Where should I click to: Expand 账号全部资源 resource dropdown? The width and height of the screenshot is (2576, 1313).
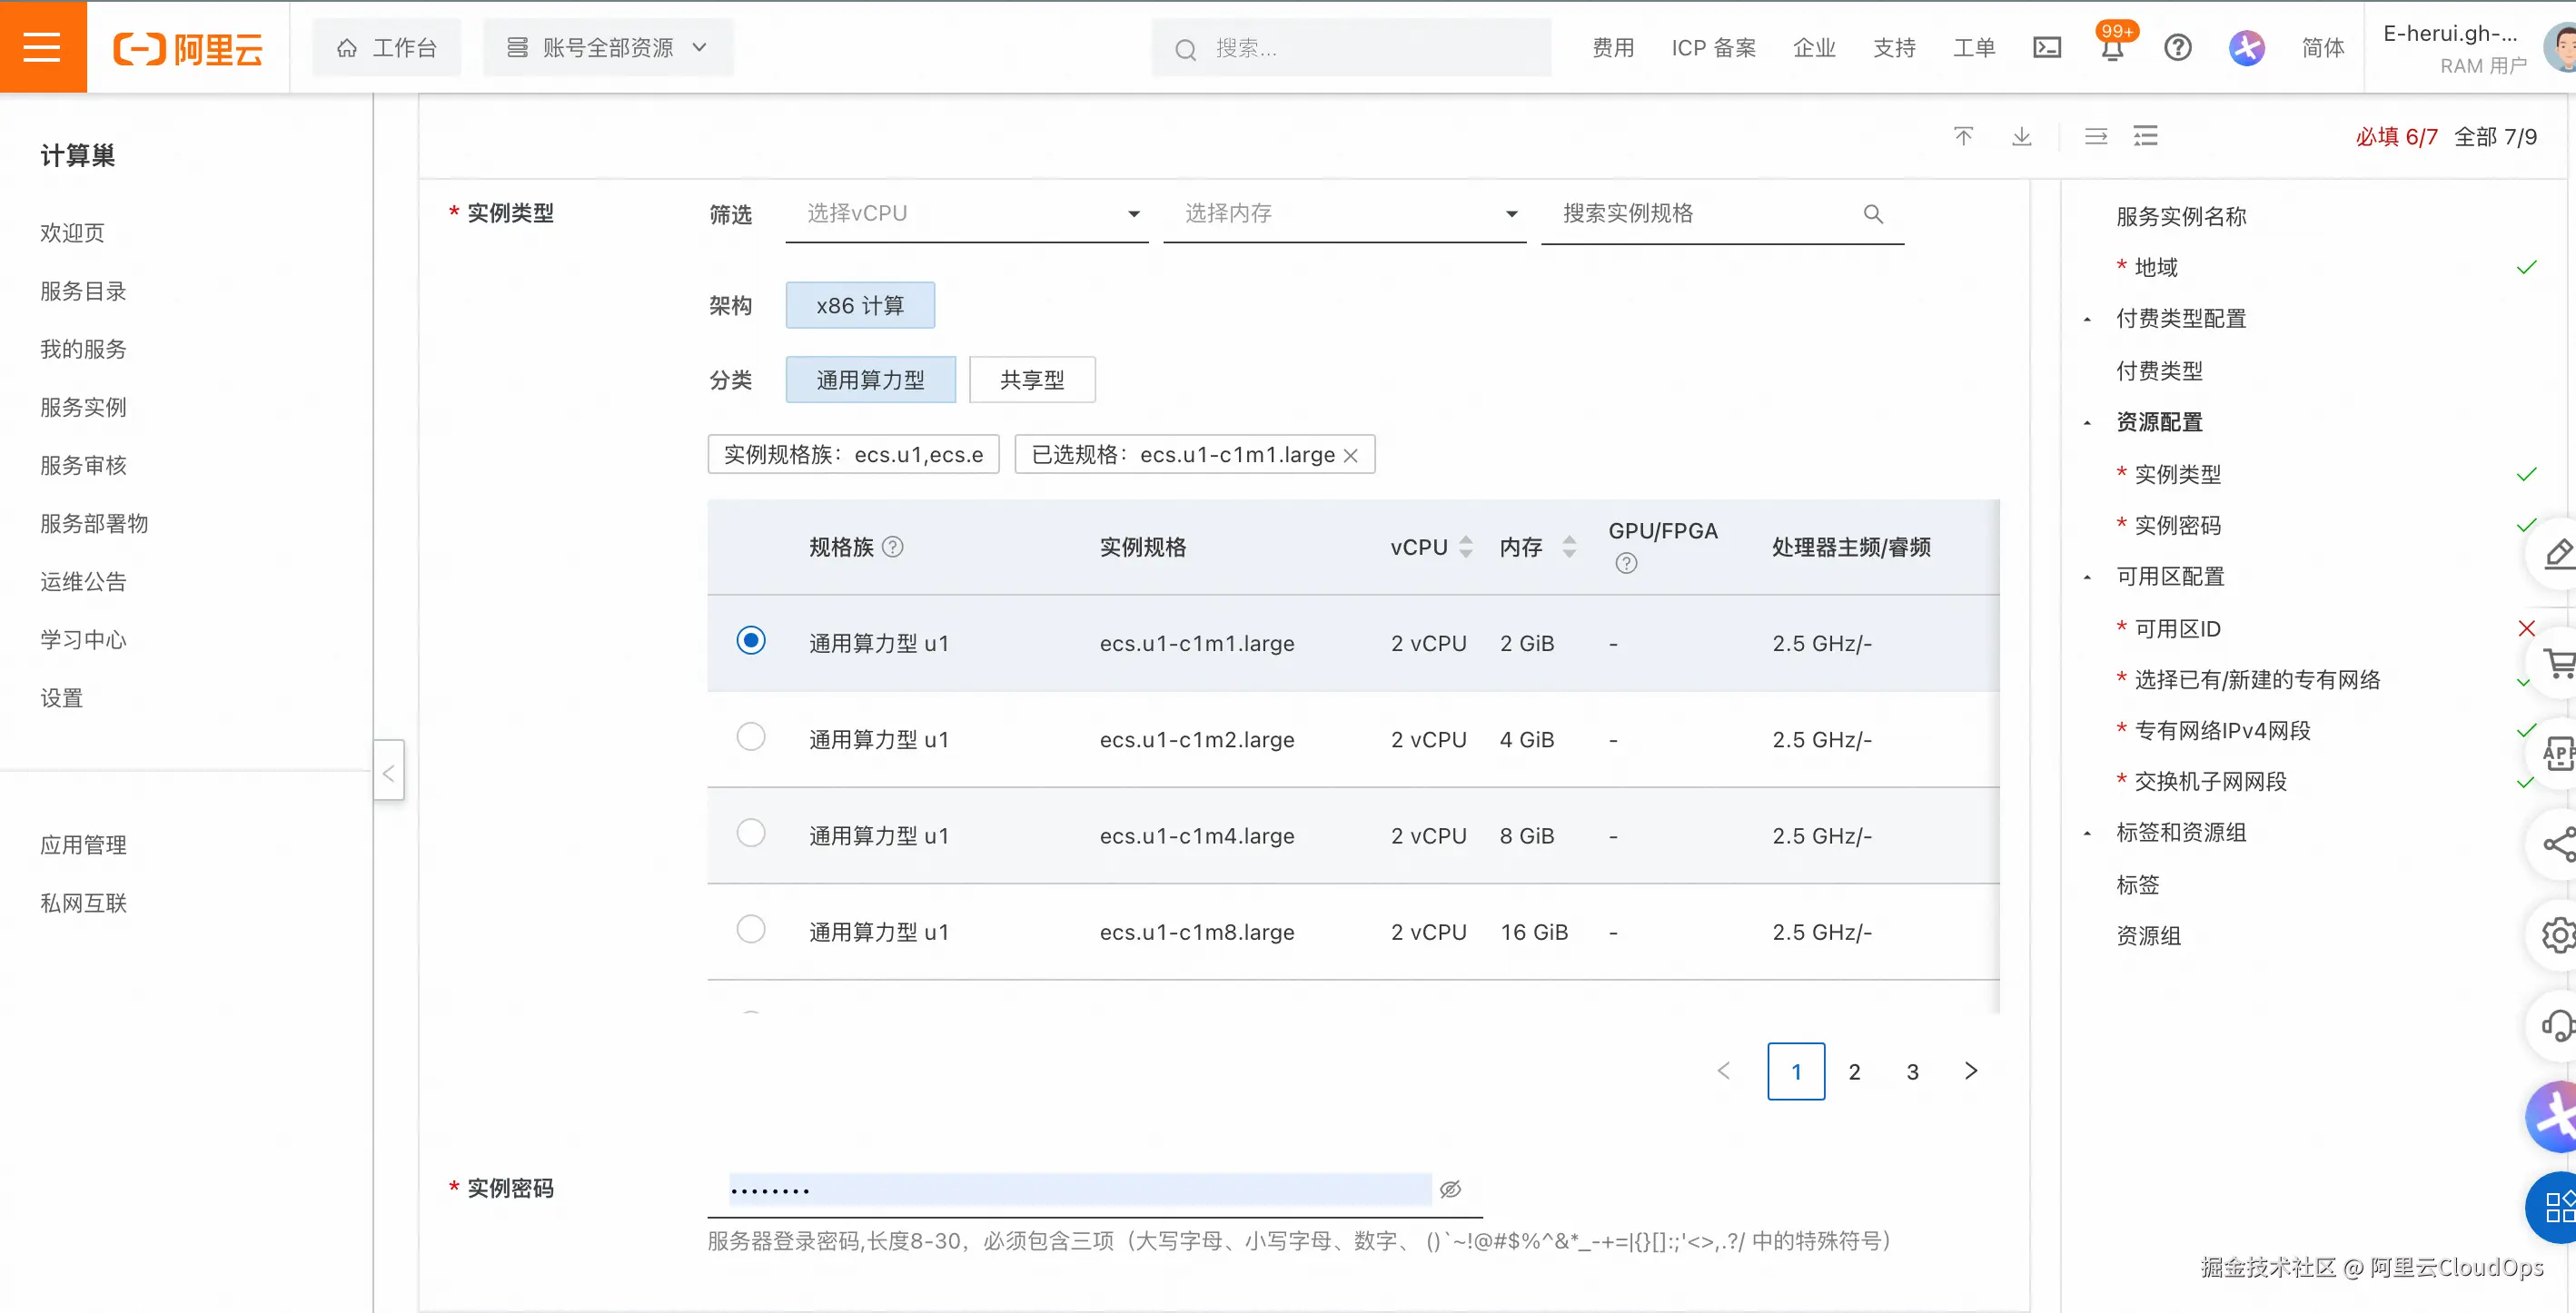coord(608,47)
